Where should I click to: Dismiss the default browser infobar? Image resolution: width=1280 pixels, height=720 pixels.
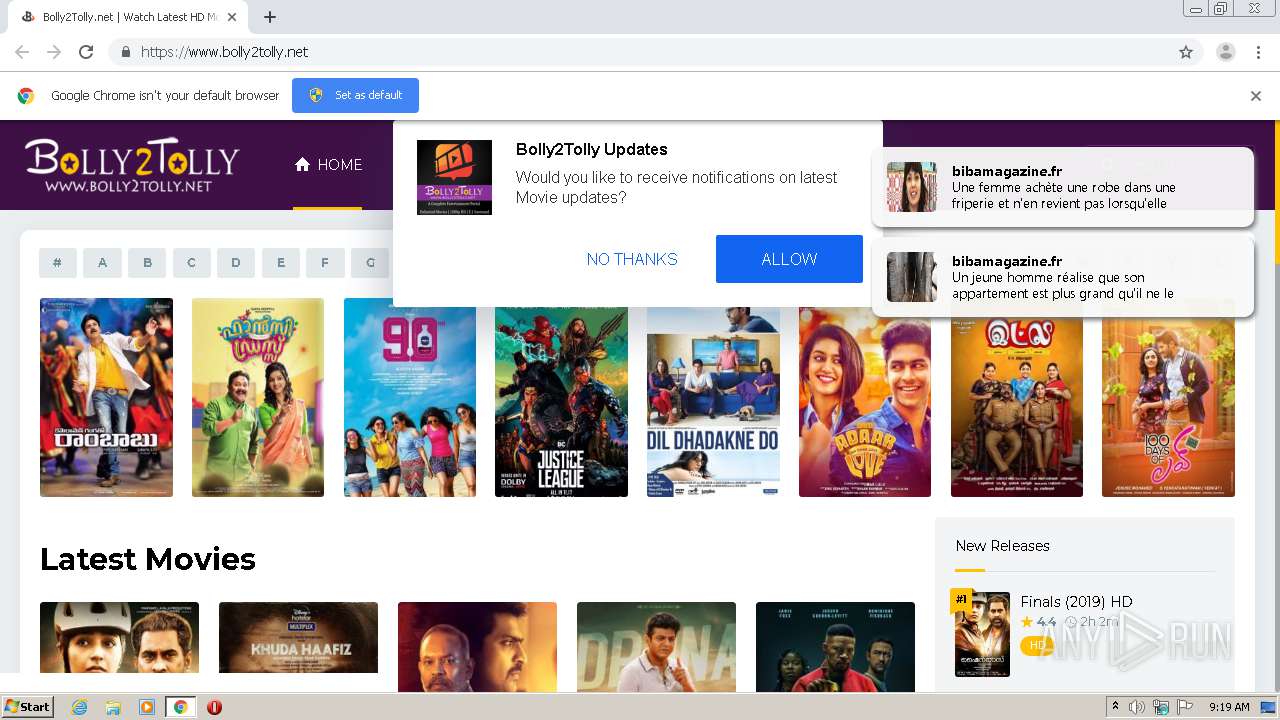[x=1256, y=96]
